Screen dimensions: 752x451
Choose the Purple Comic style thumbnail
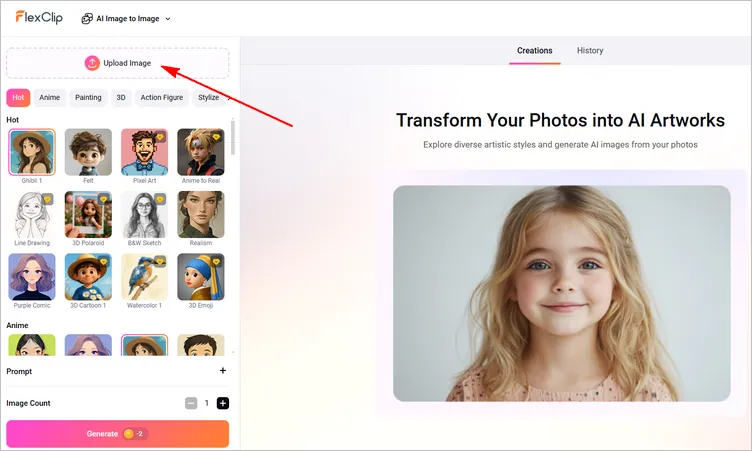pyautogui.click(x=32, y=277)
